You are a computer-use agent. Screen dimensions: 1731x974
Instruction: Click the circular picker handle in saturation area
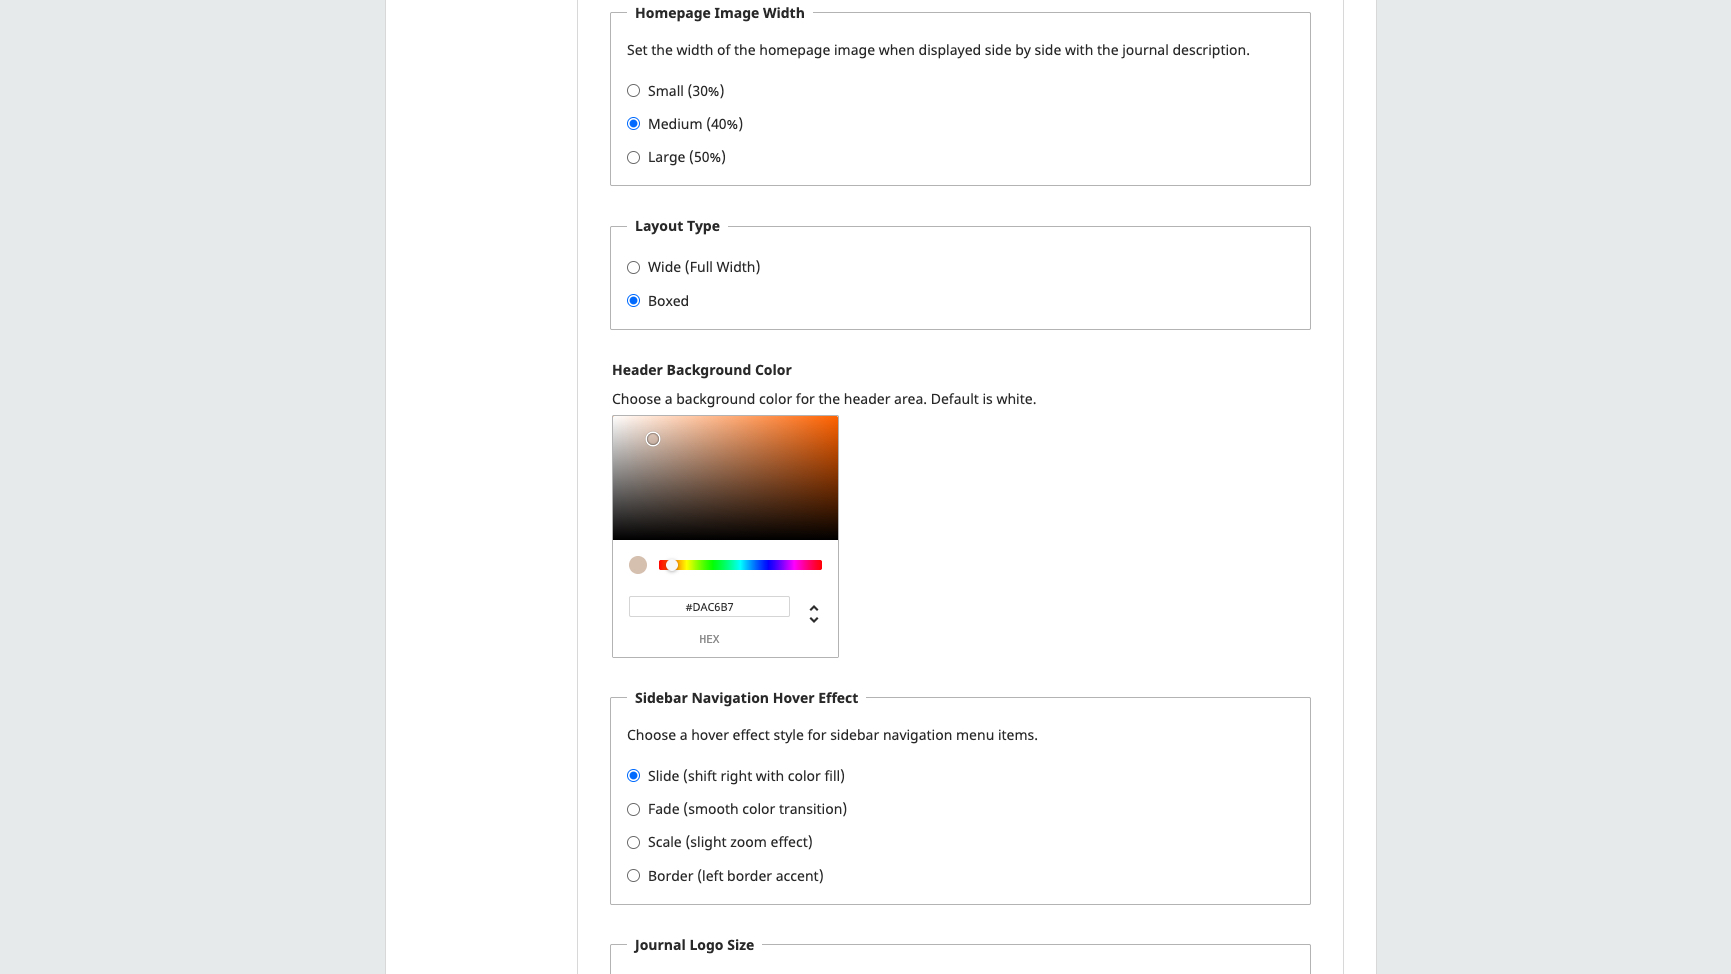click(x=653, y=439)
